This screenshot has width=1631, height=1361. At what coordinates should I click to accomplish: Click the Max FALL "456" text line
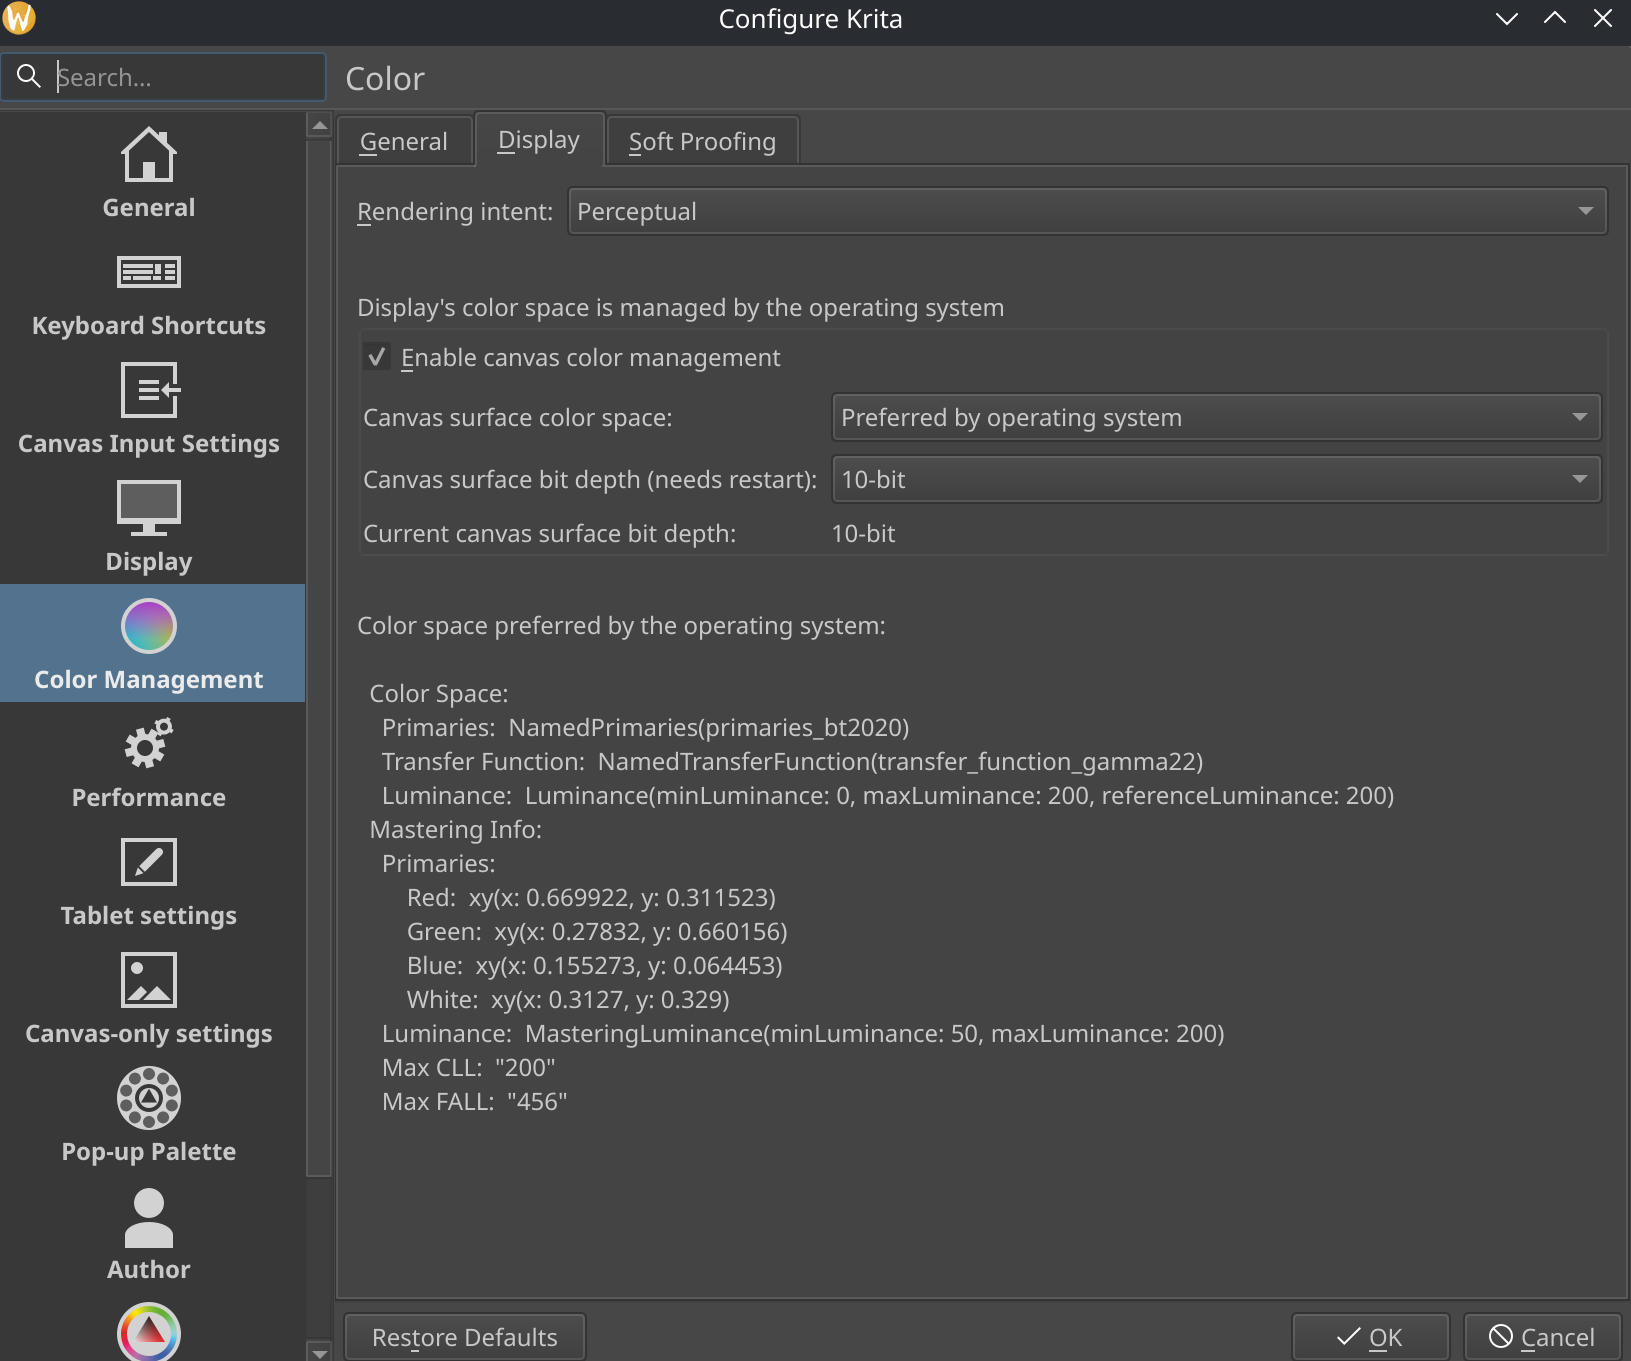coord(475,1101)
